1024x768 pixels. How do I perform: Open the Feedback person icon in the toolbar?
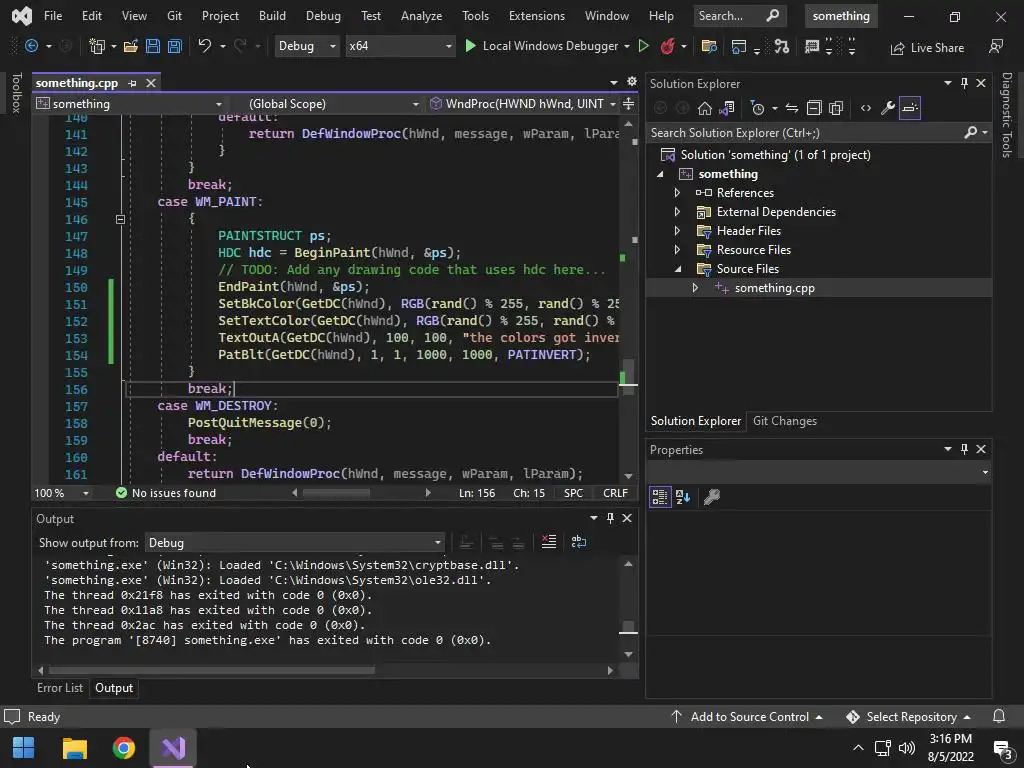[x=996, y=46]
